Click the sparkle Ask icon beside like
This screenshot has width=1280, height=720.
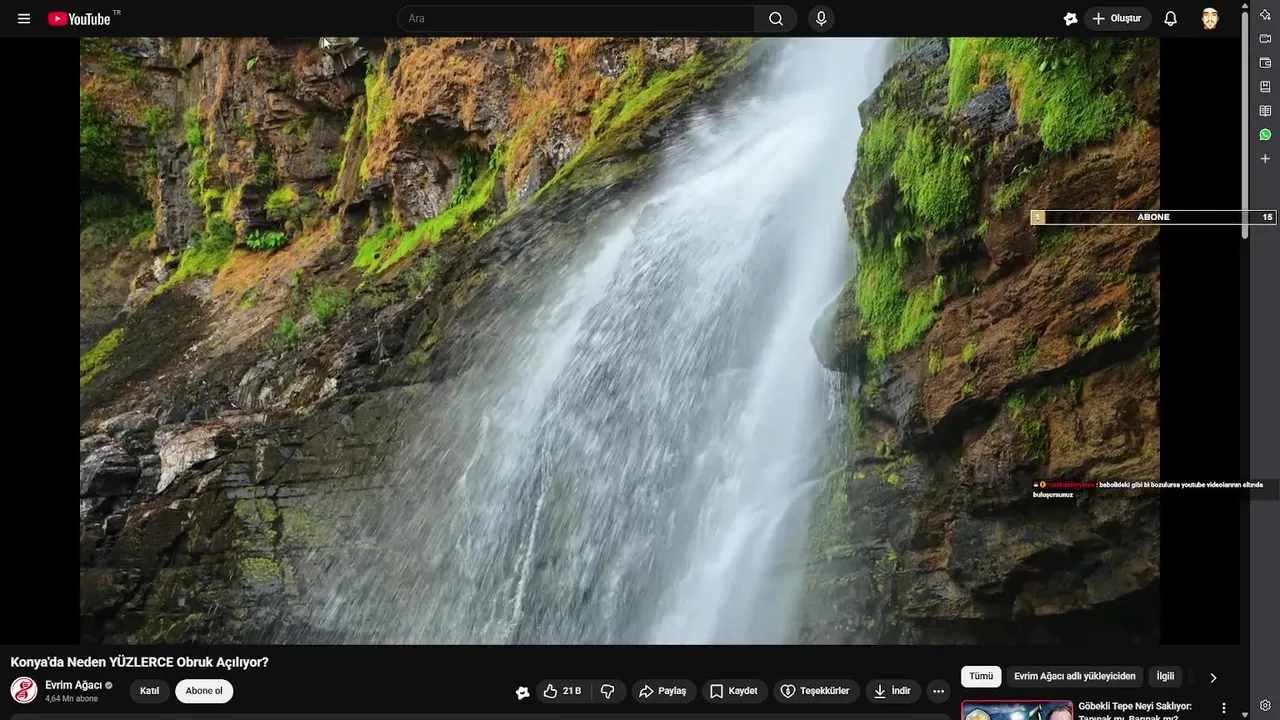click(522, 692)
